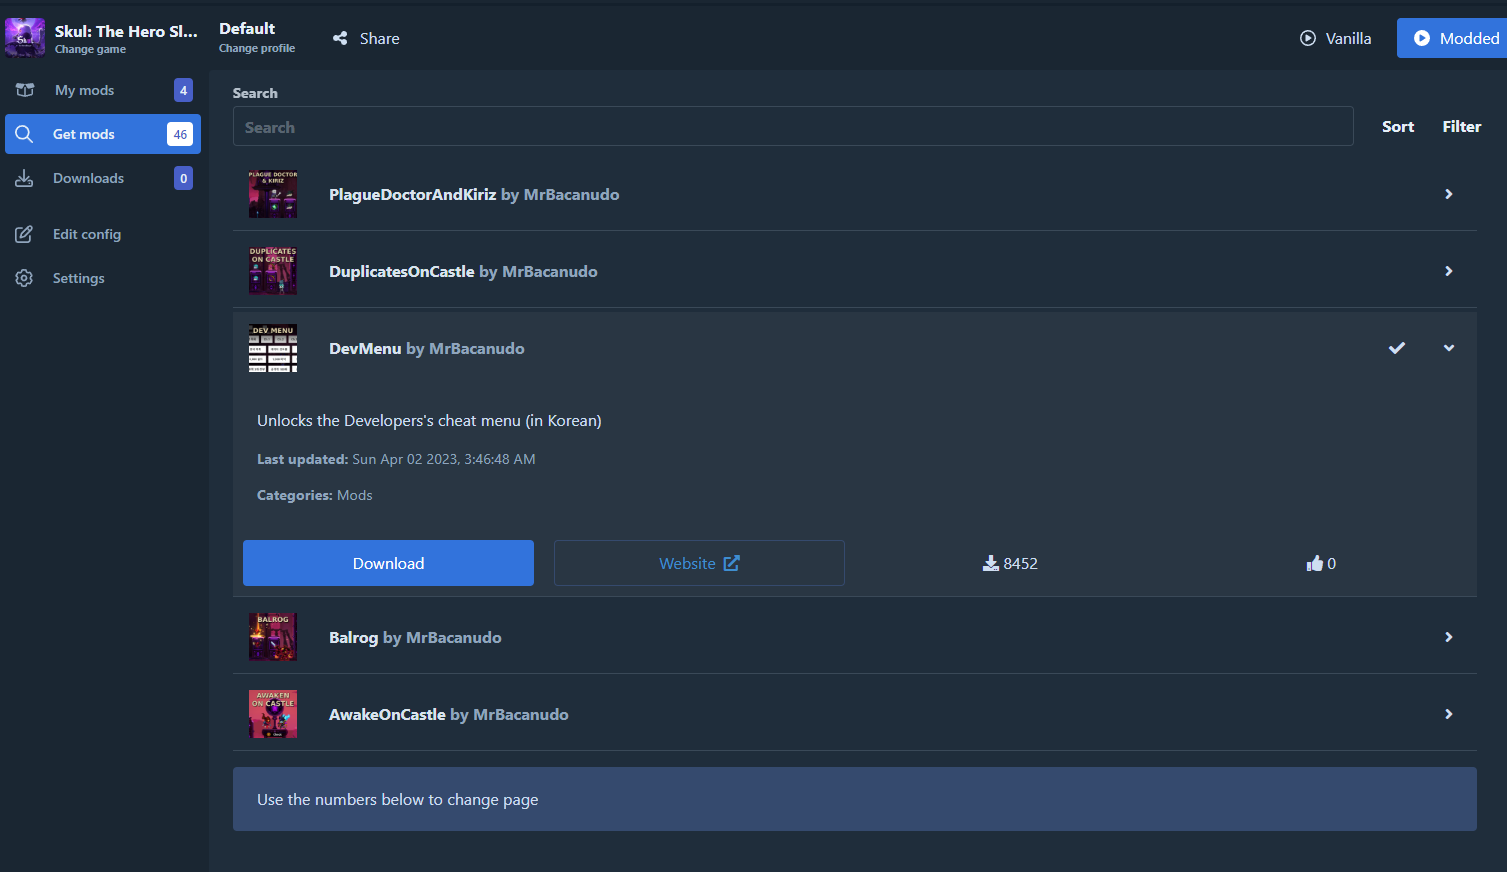Click the Last updated date text

[396, 459]
